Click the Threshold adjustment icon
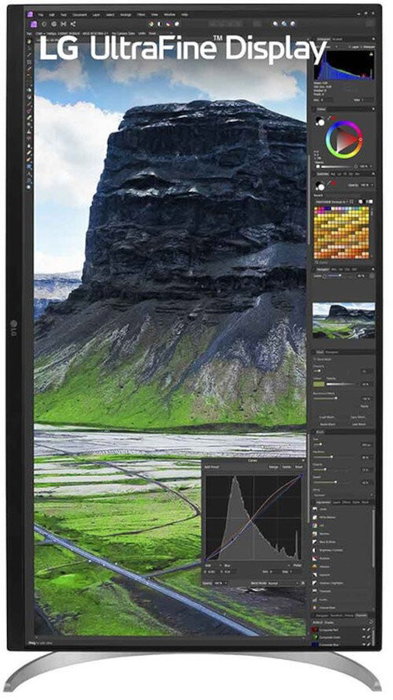Screen dimensions: 393x700 click(315, 592)
